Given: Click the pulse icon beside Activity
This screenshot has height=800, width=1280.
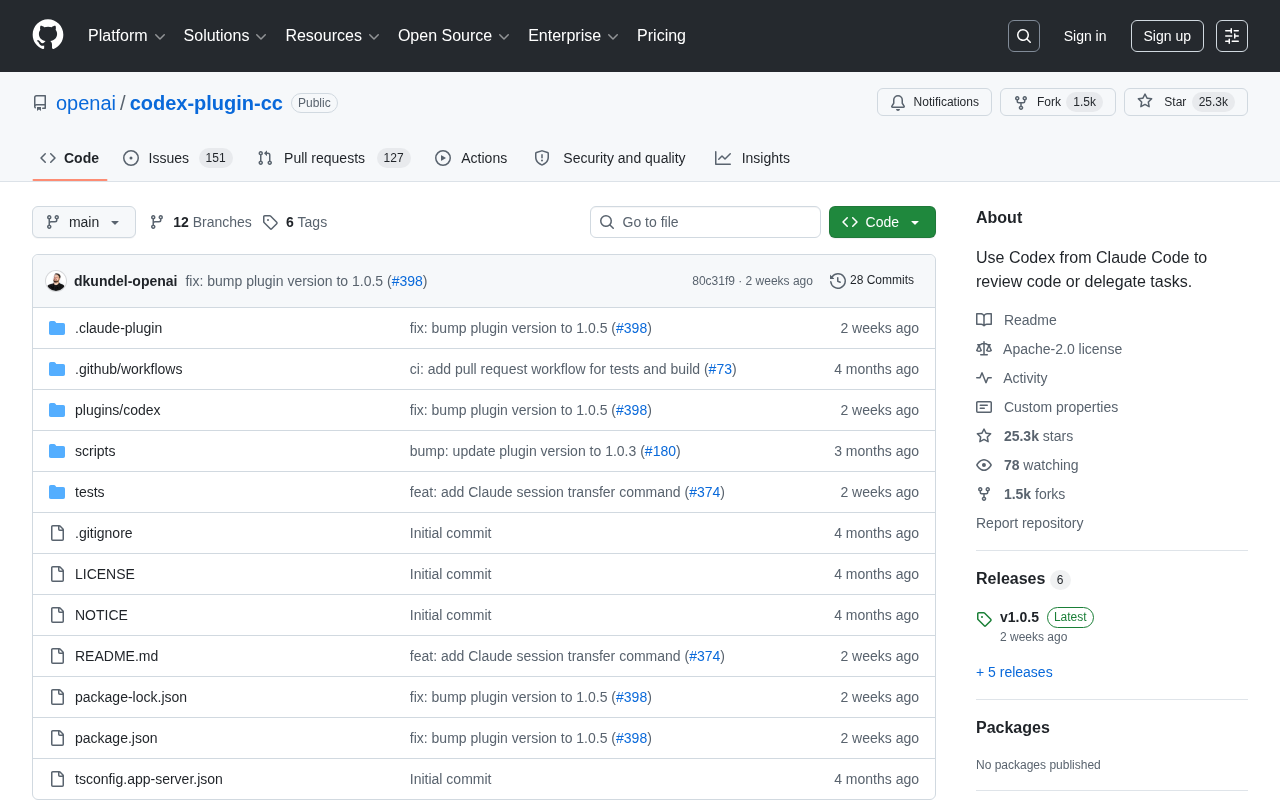Looking at the screenshot, I should coord(984,378).
